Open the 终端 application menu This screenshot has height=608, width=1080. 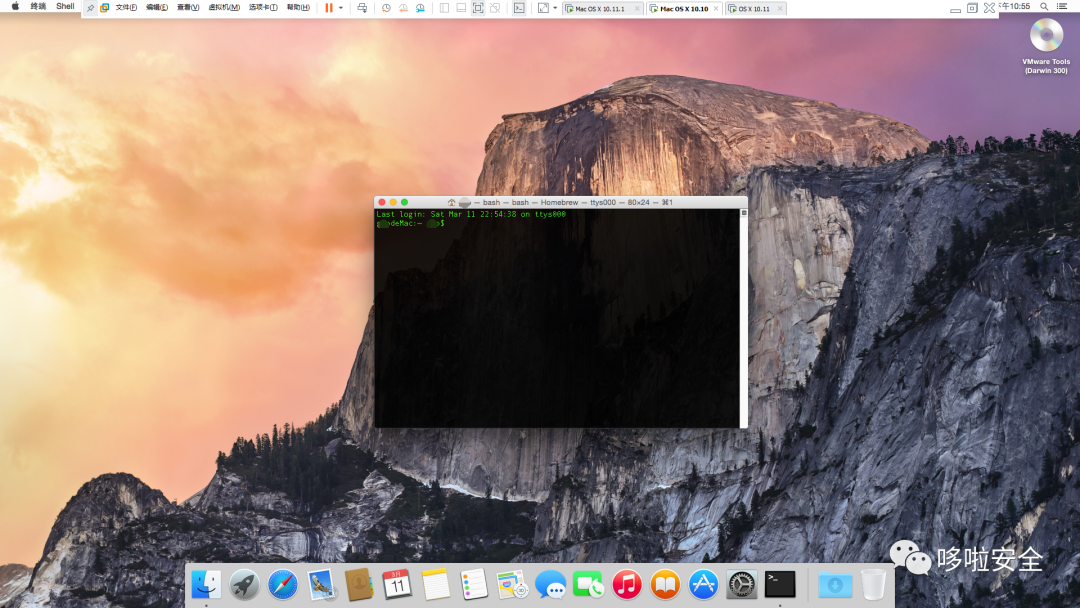coord(38,6)
